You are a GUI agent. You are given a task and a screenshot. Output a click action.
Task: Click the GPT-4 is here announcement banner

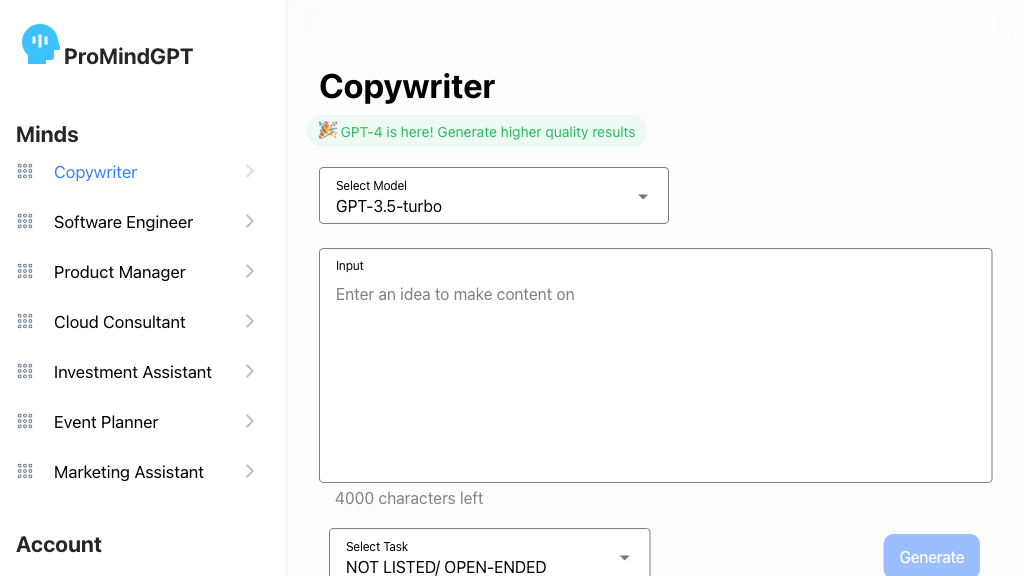477,132
